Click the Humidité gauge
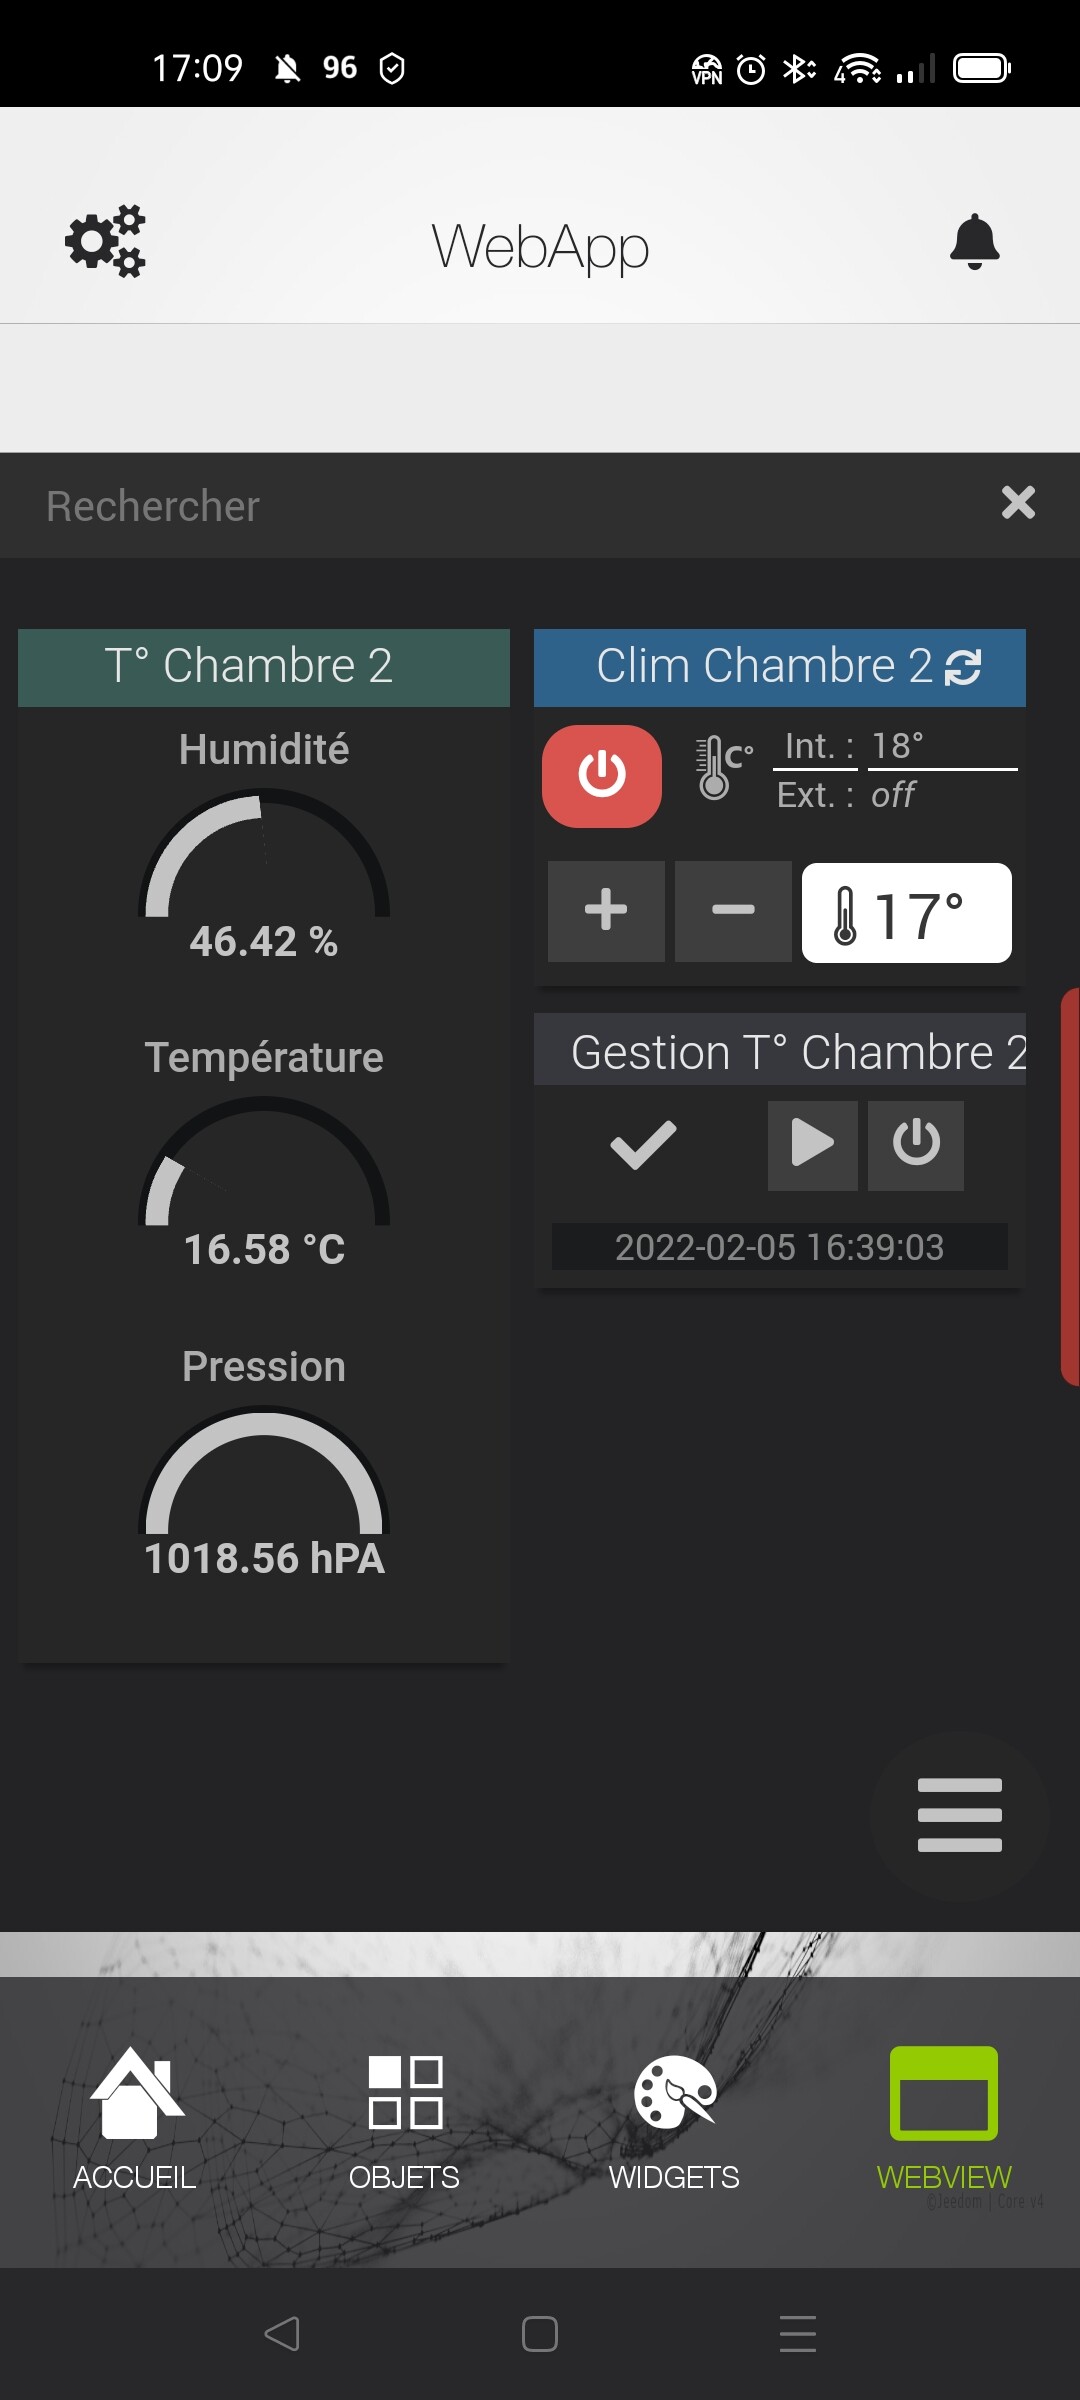 point(264,855)
